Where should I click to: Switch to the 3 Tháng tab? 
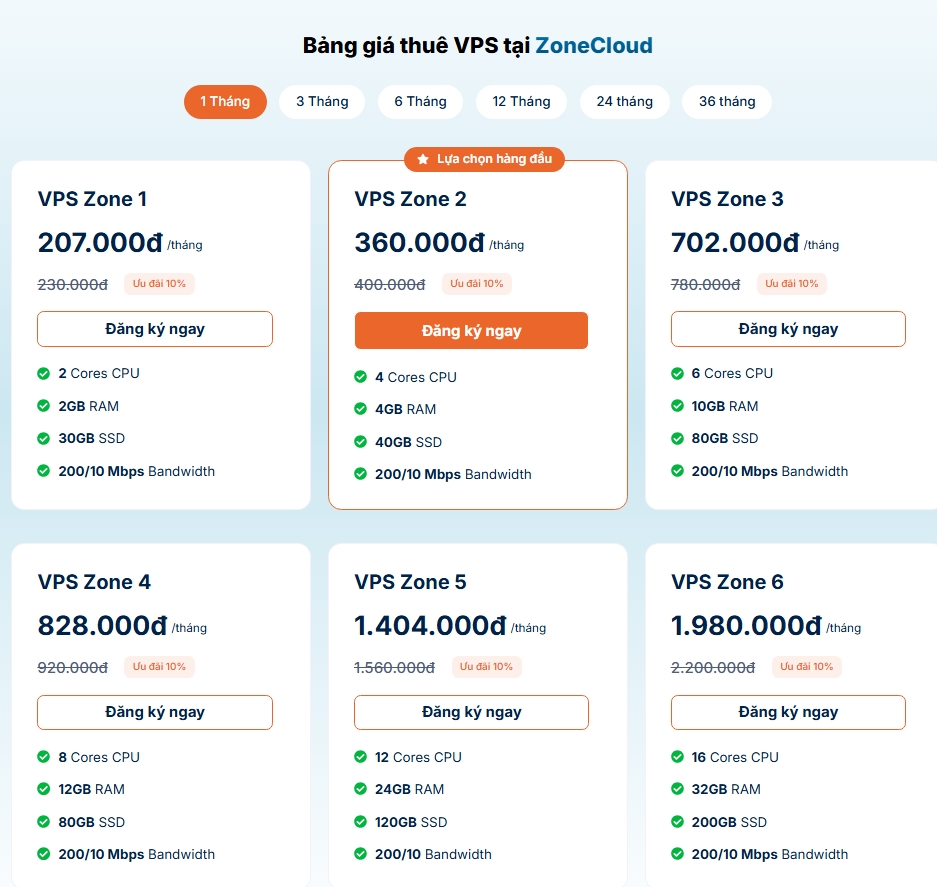322,102
